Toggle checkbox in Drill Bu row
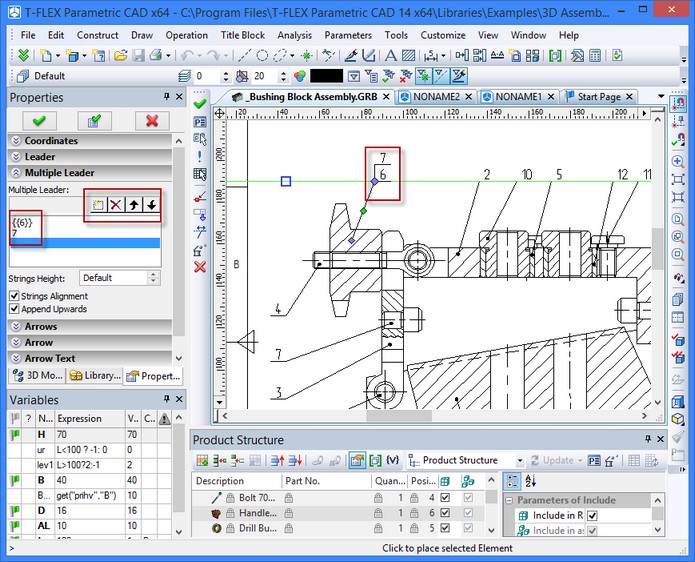Viewport: 695px width, 562px height. click(x=445, y=528)
